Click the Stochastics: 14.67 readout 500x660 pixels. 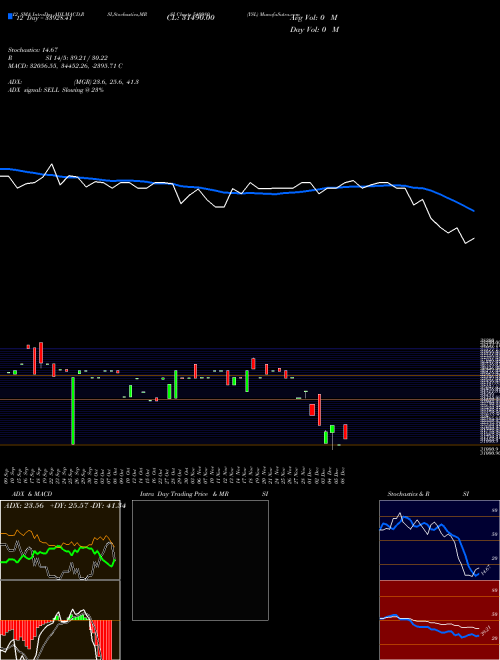click(x=35, y=50)
